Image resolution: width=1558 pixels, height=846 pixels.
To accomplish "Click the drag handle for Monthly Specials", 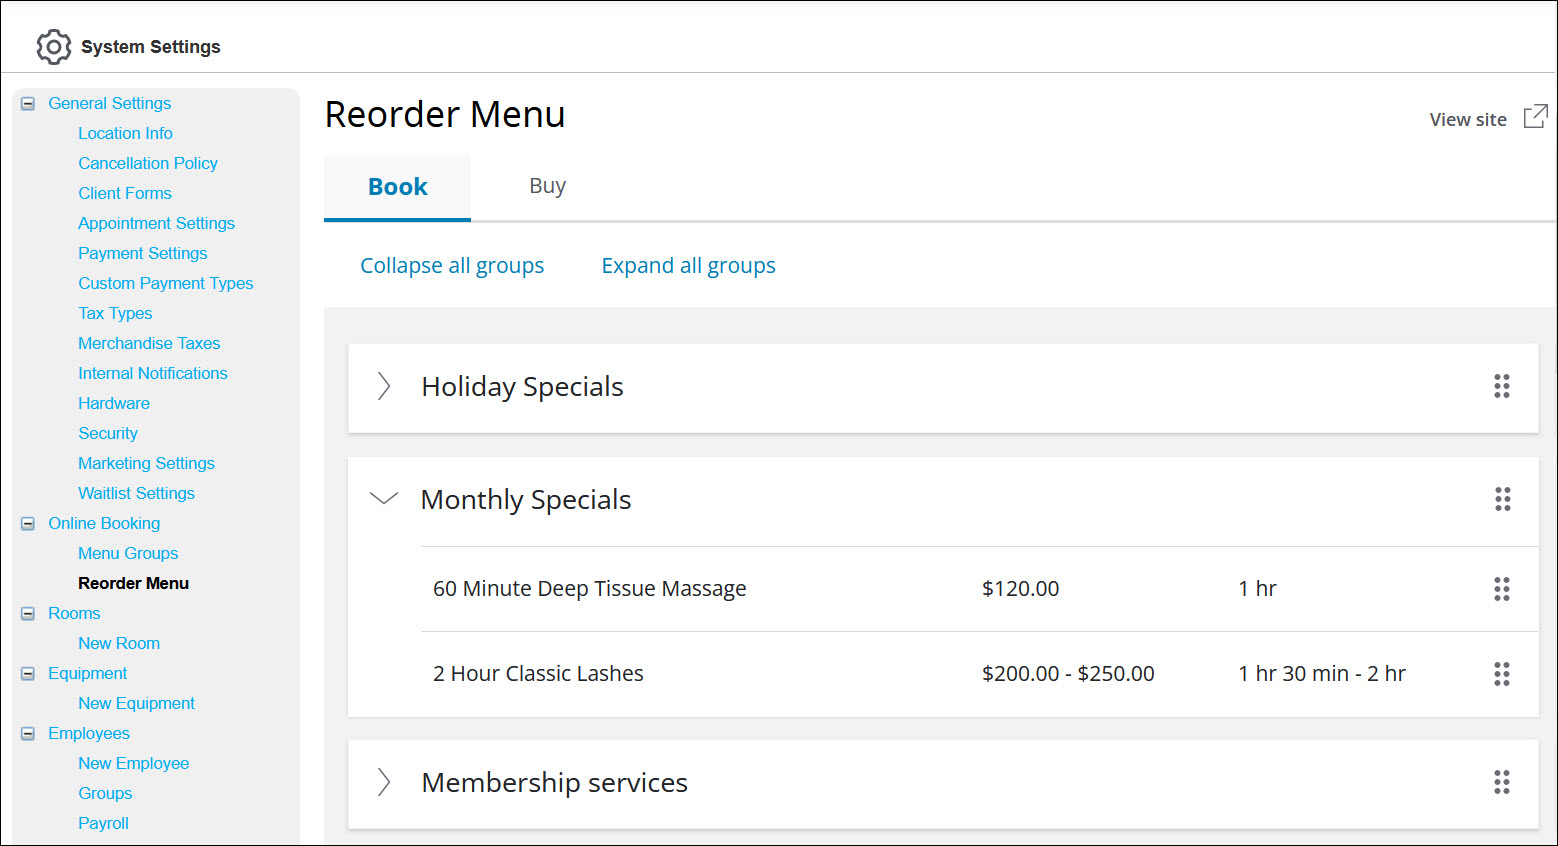I will click(1502, 499).
